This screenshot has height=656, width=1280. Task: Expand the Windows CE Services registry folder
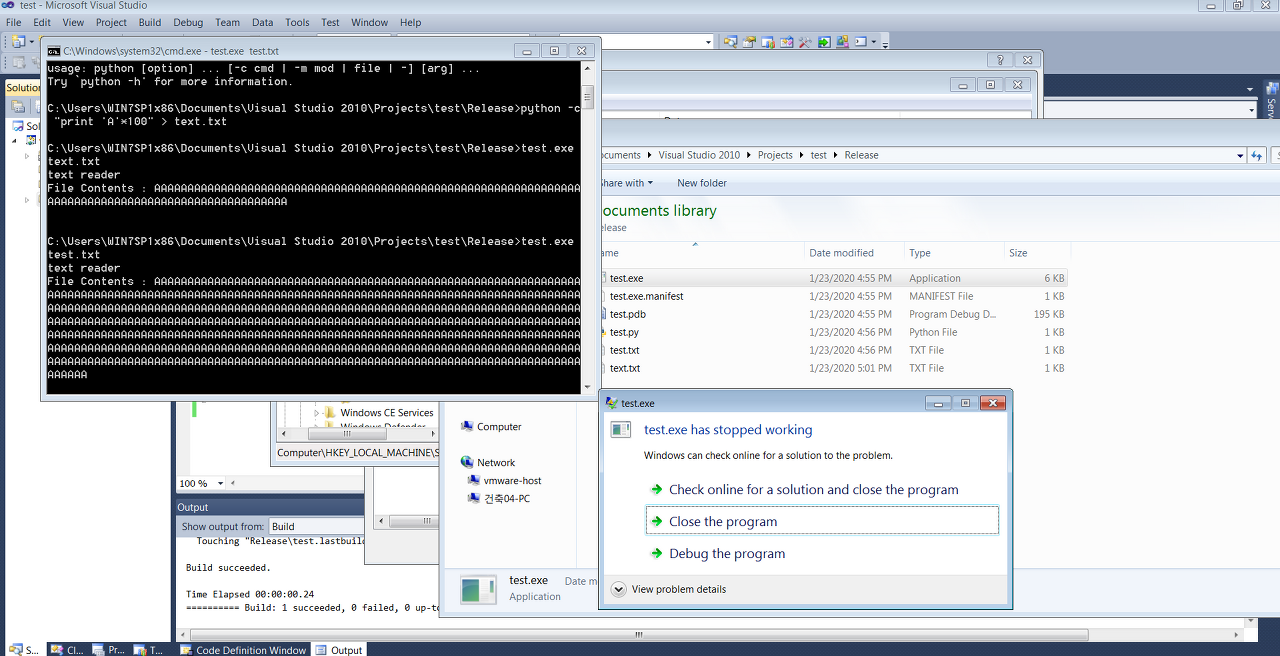coord(317,412)
